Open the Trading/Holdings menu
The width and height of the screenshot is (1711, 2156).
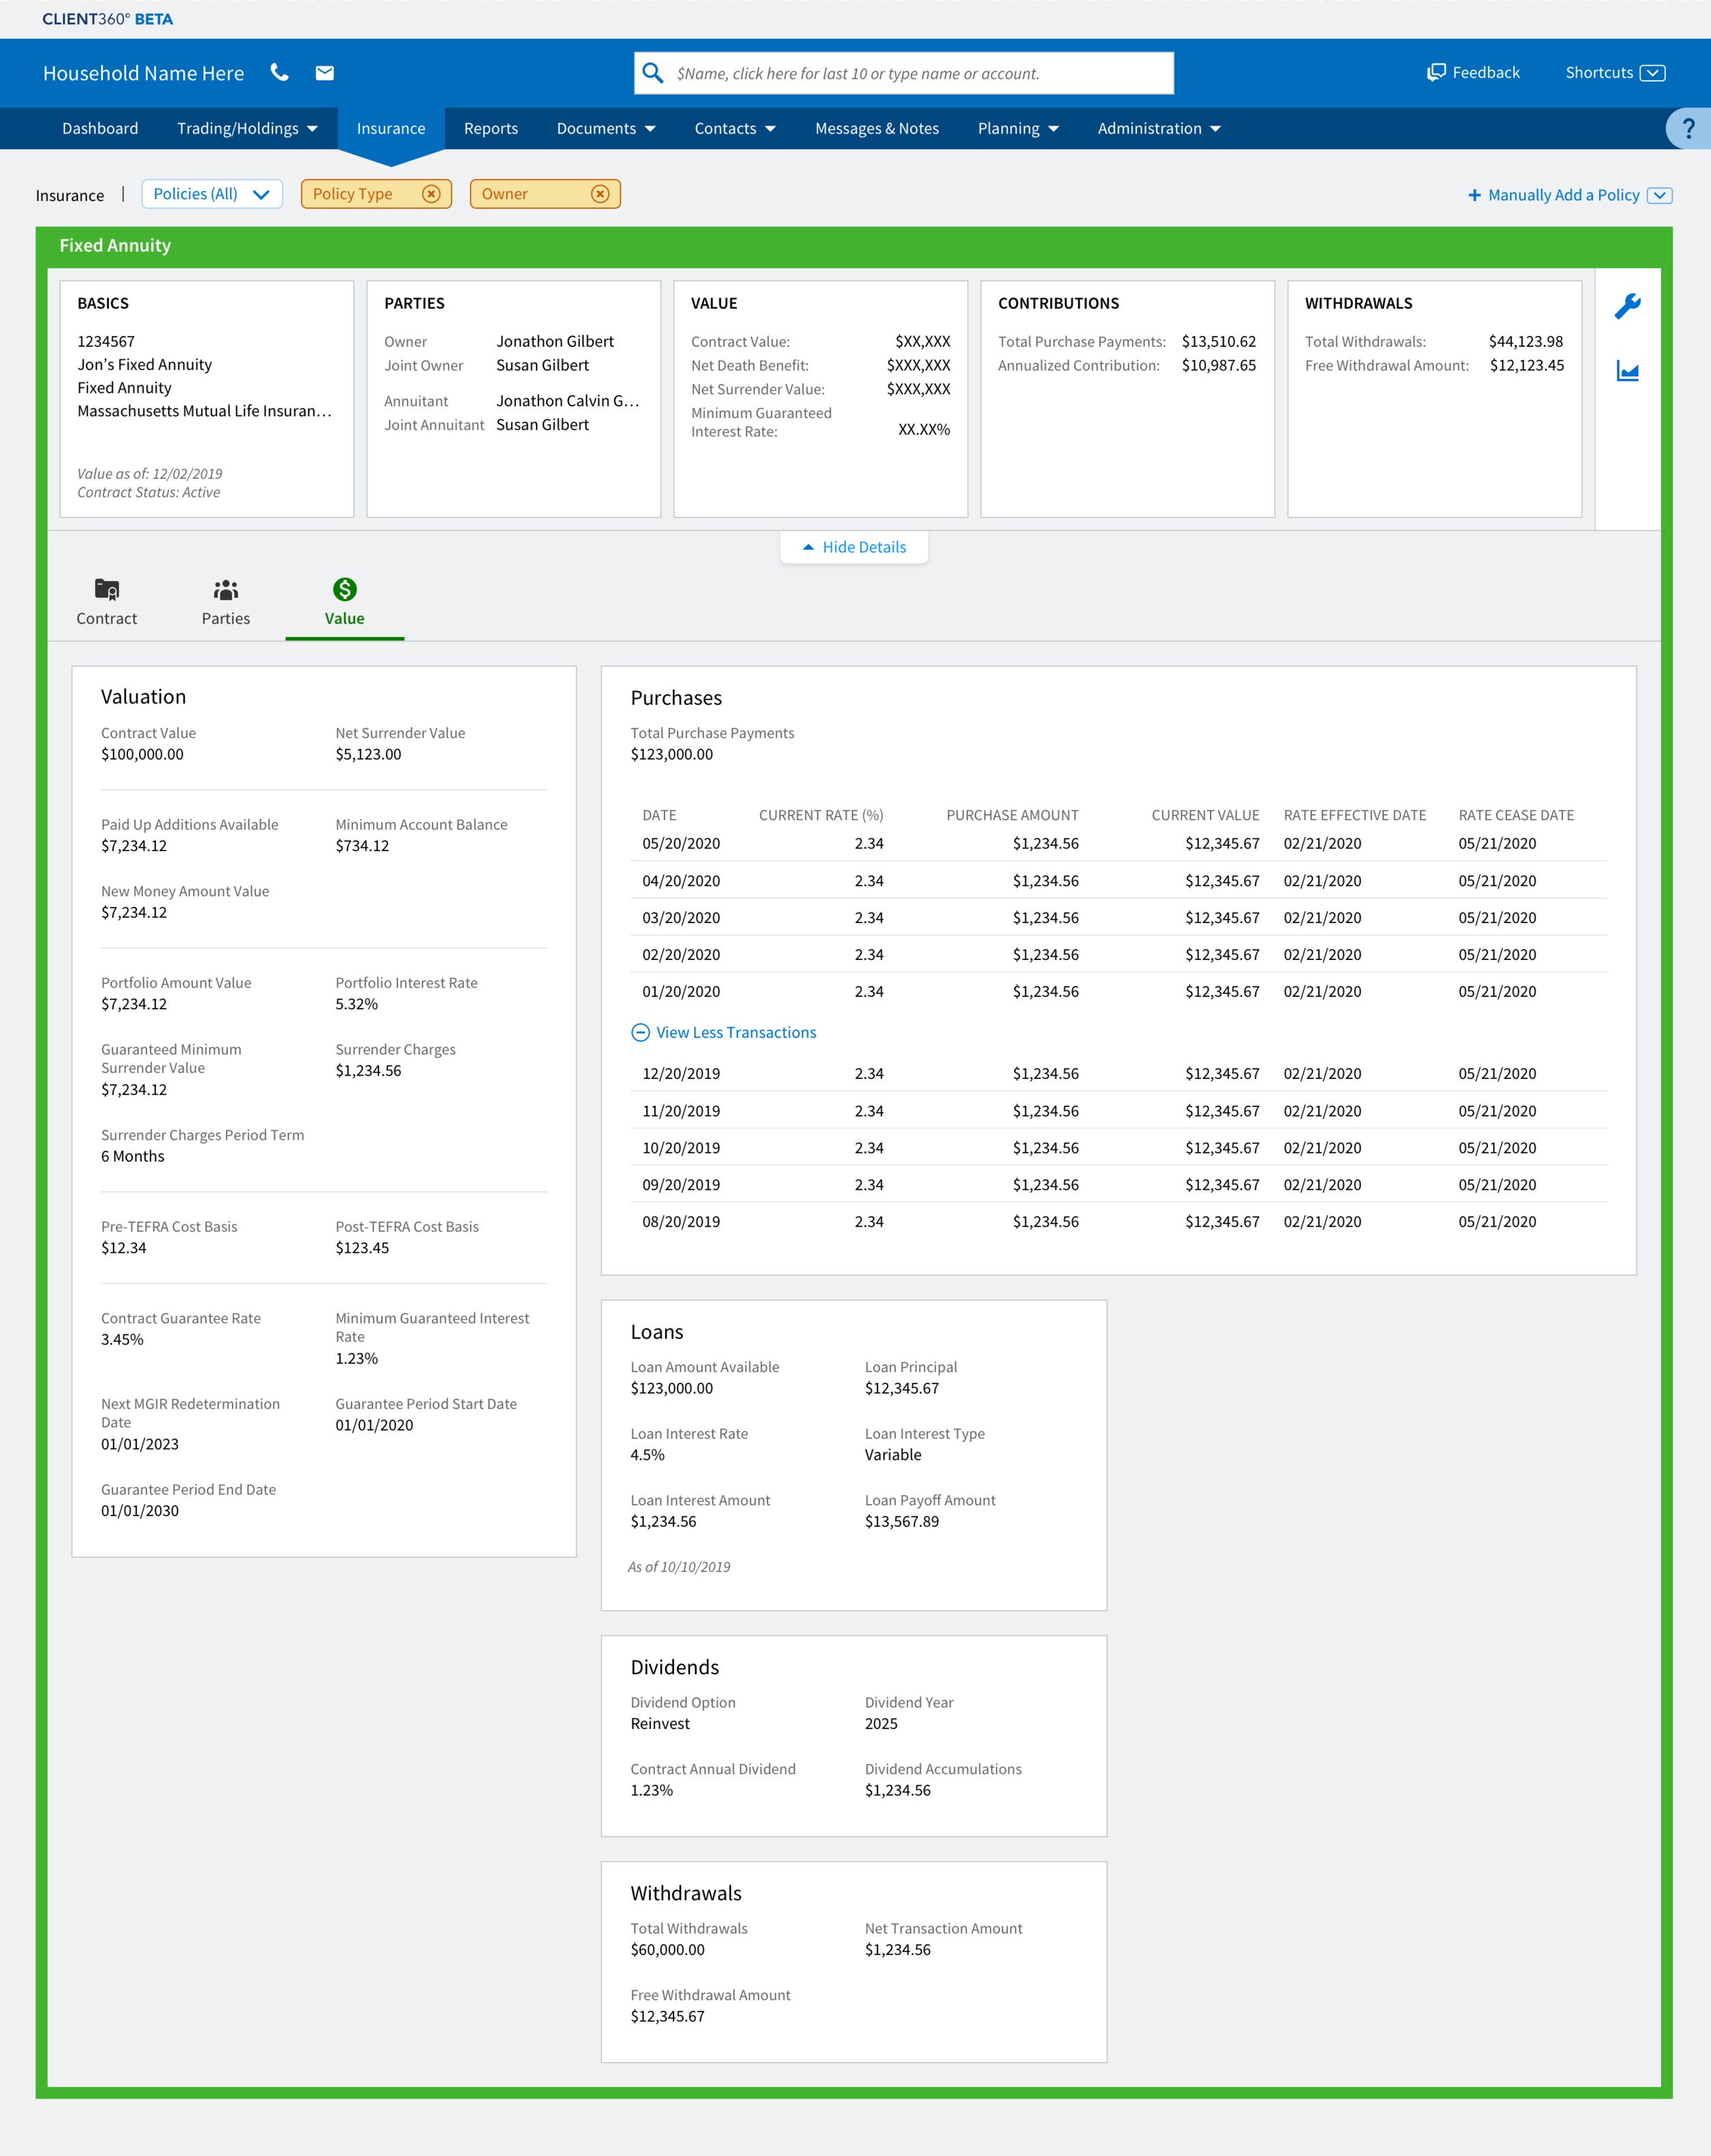(x=247, y=129)
